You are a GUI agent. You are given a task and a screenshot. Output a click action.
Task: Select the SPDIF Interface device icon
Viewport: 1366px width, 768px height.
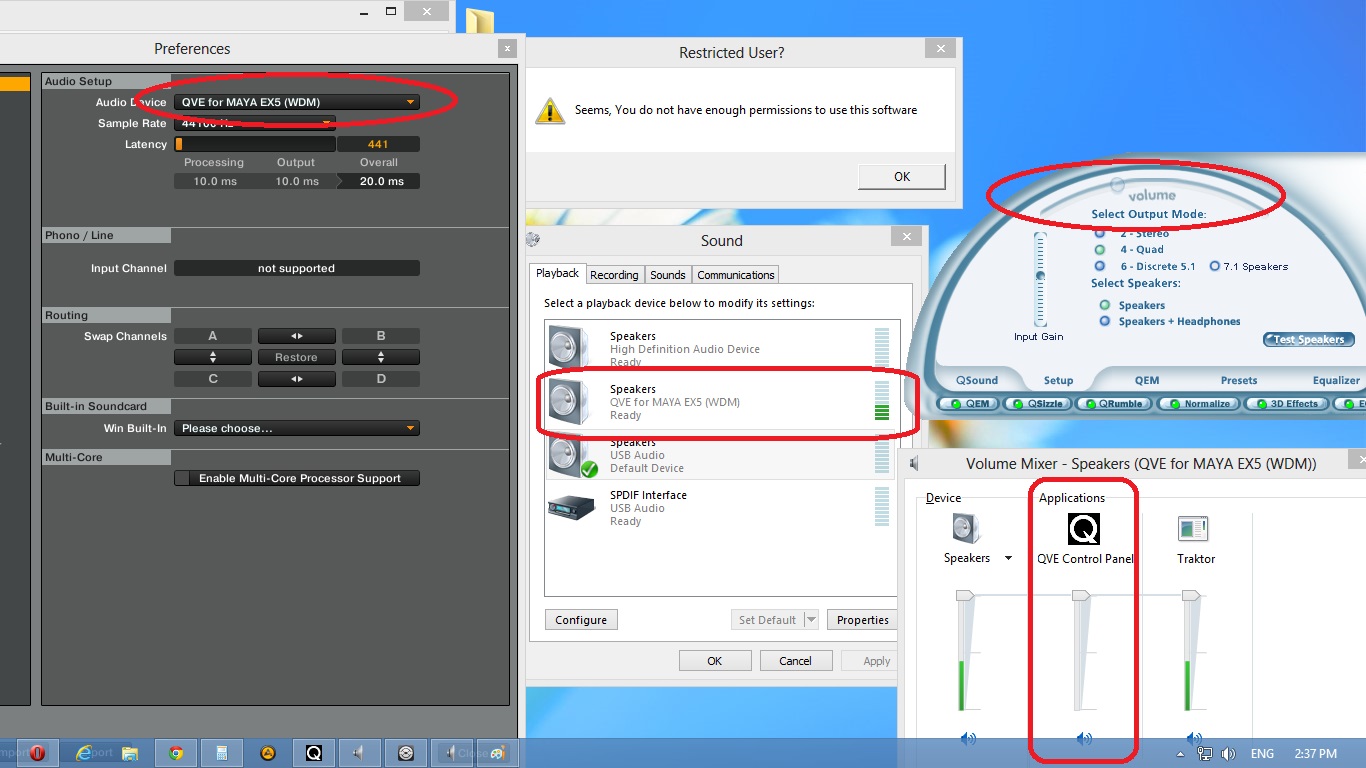point(572,506)
